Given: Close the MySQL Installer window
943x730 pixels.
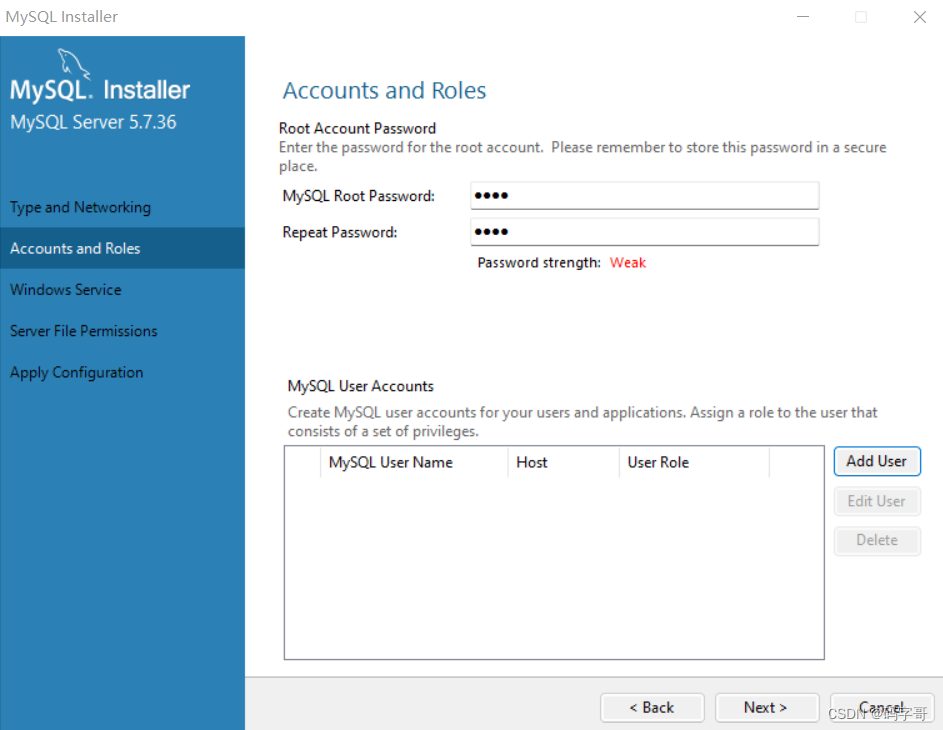Looking at the screenshot, I should tap(920, 17).
